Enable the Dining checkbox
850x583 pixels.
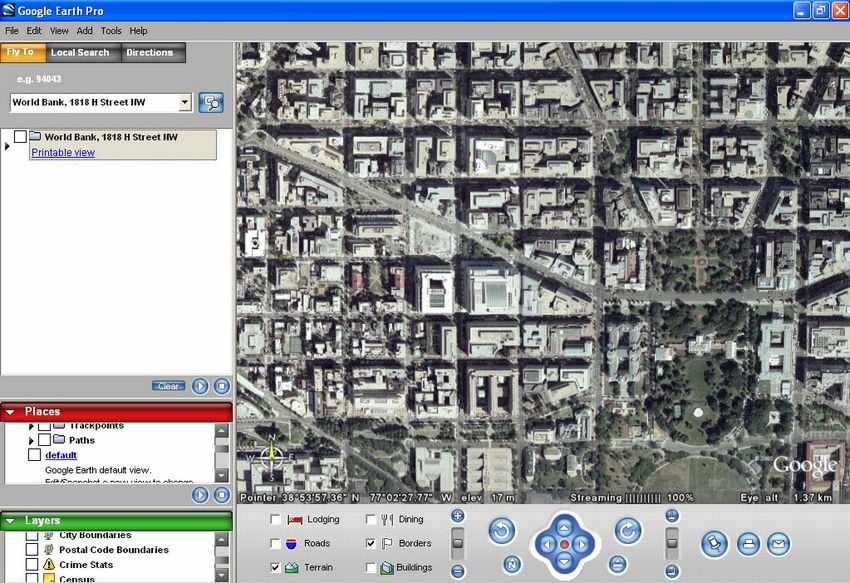click(371, 520)
